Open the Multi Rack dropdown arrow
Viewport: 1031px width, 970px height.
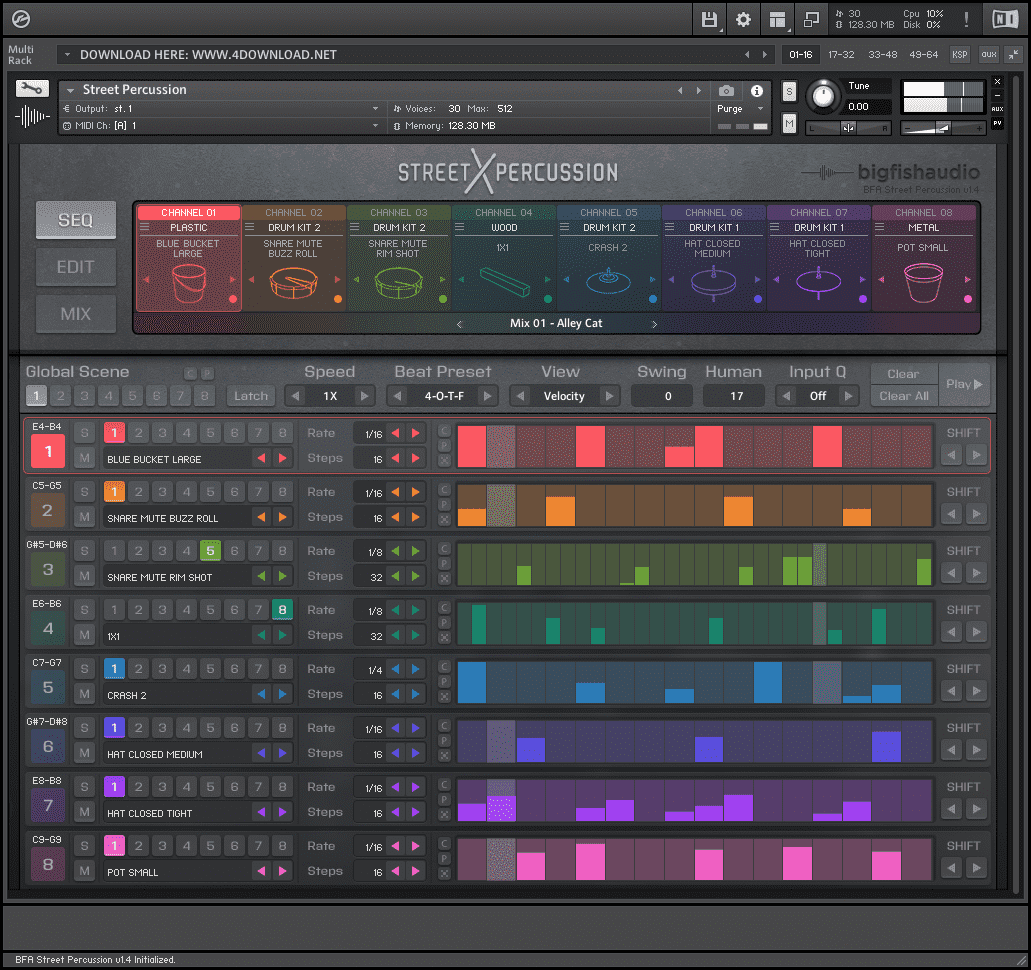click(67, 55)
